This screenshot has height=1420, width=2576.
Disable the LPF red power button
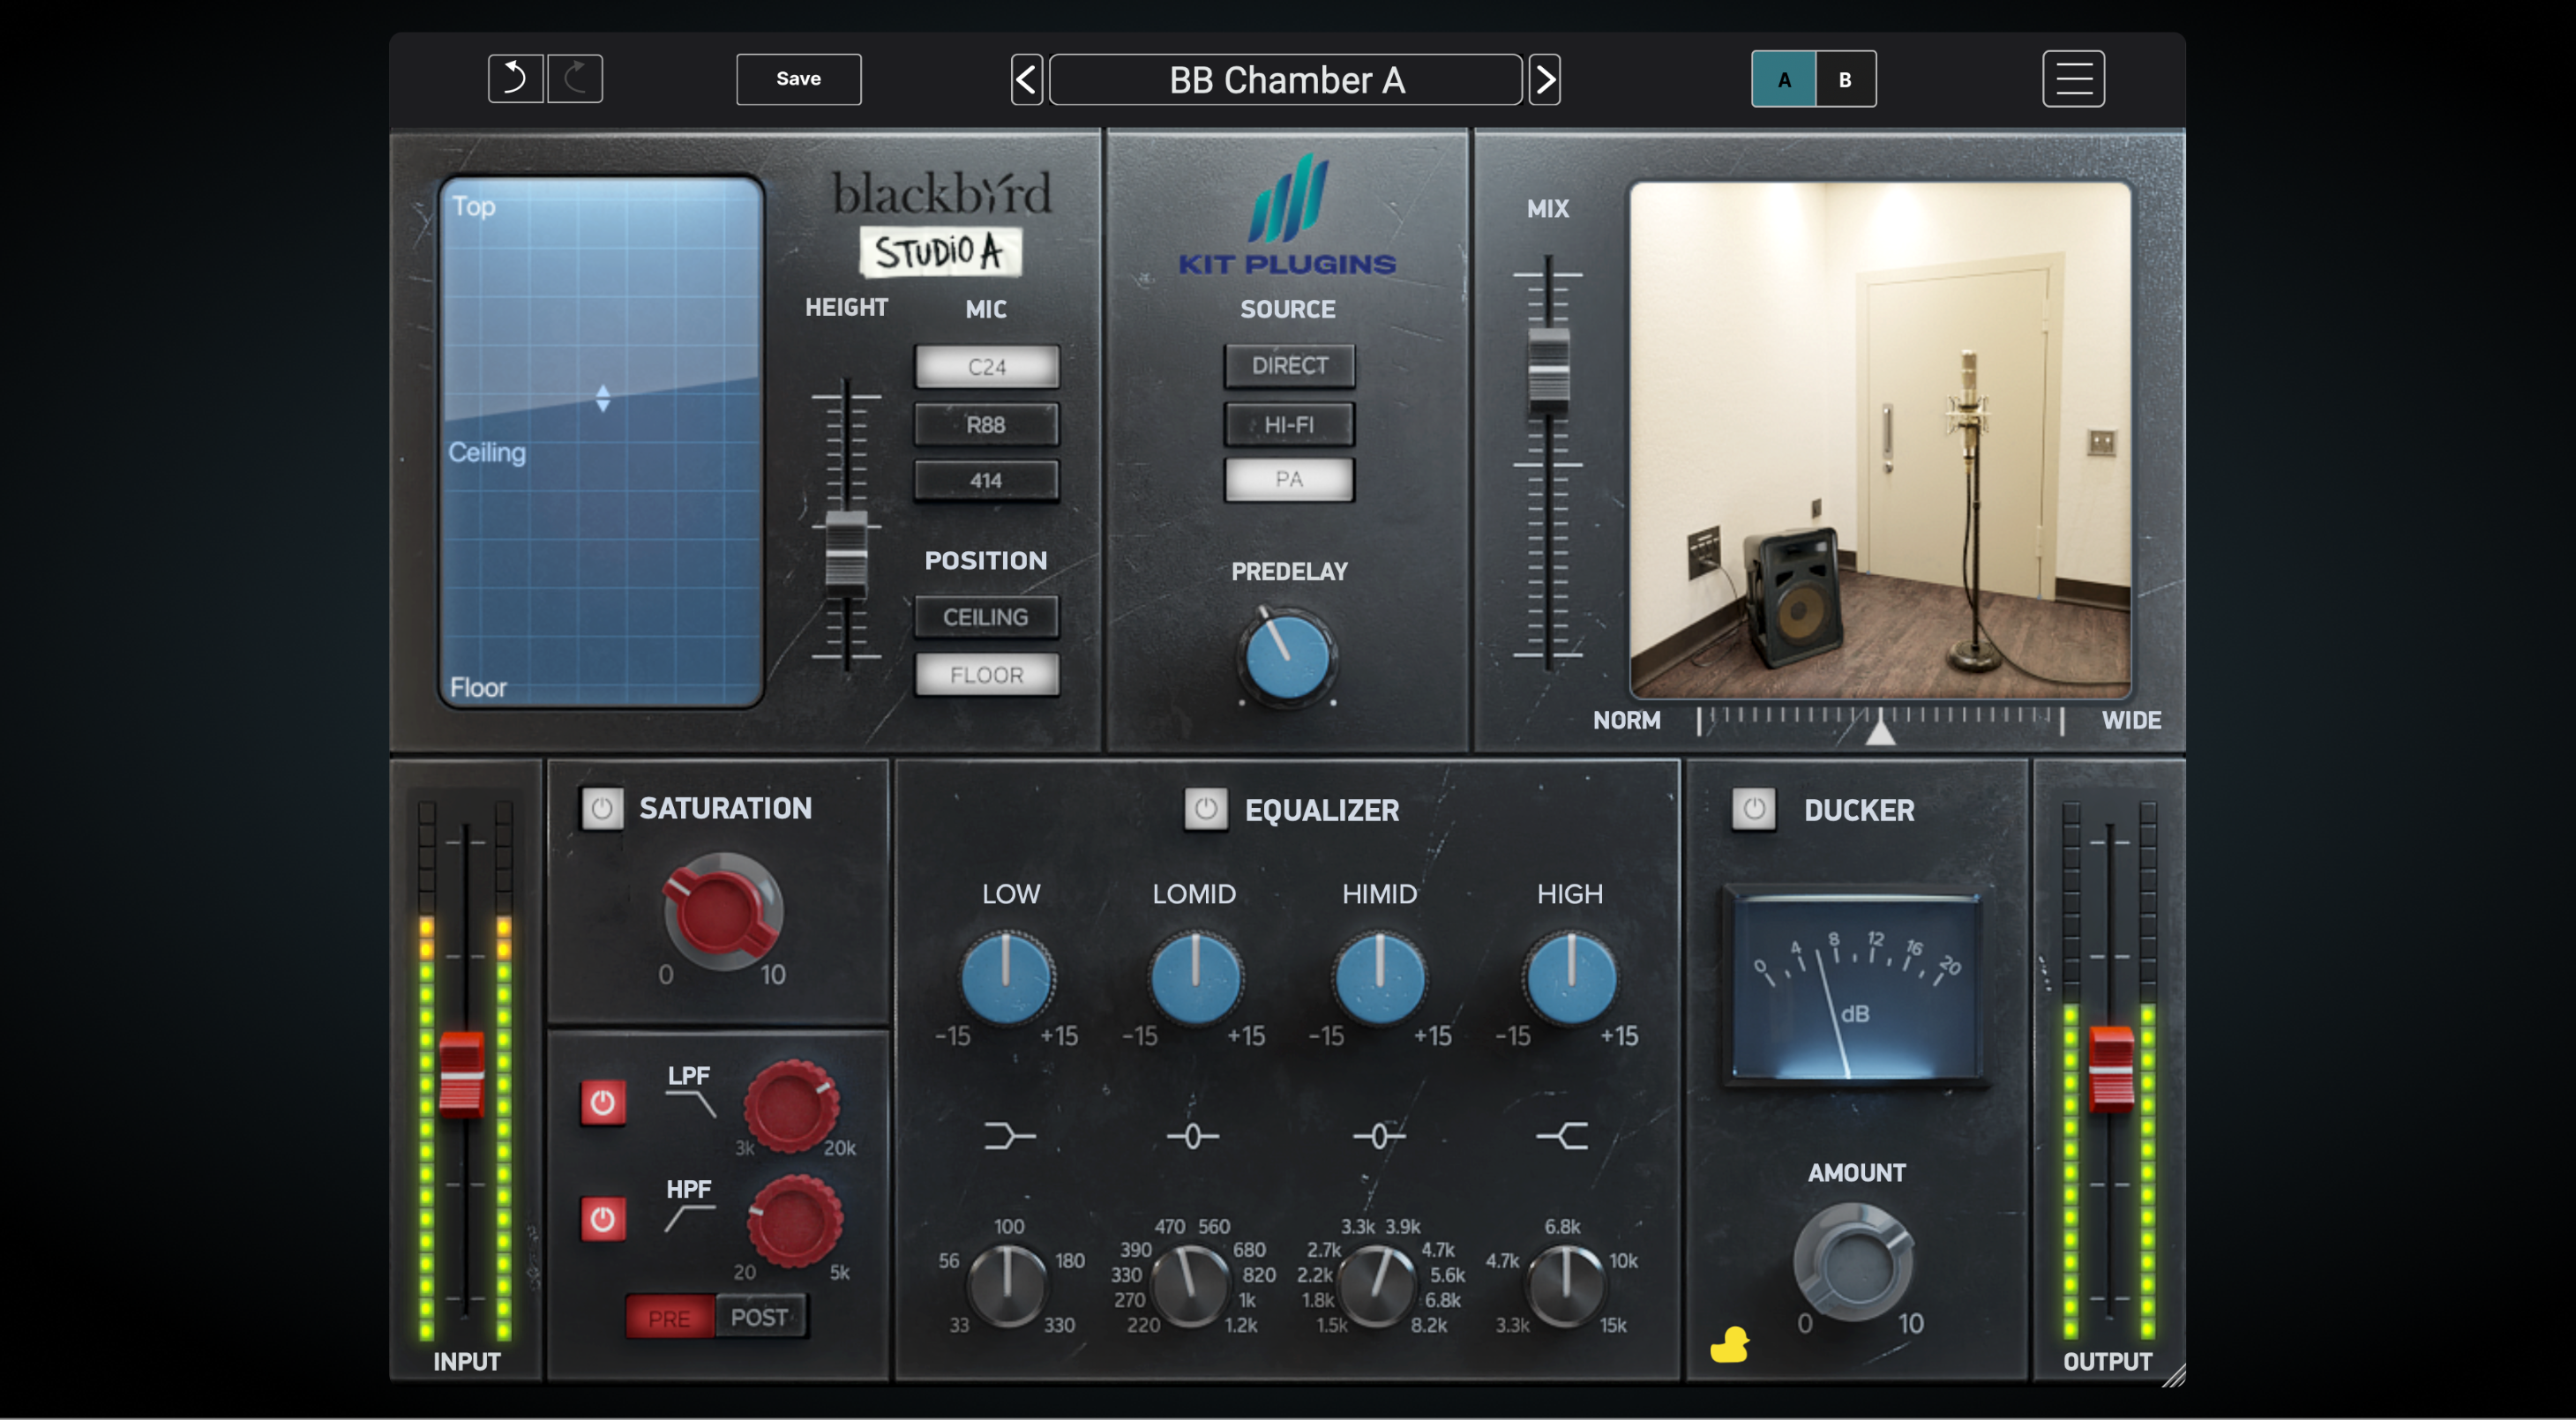click(603, 1103)
